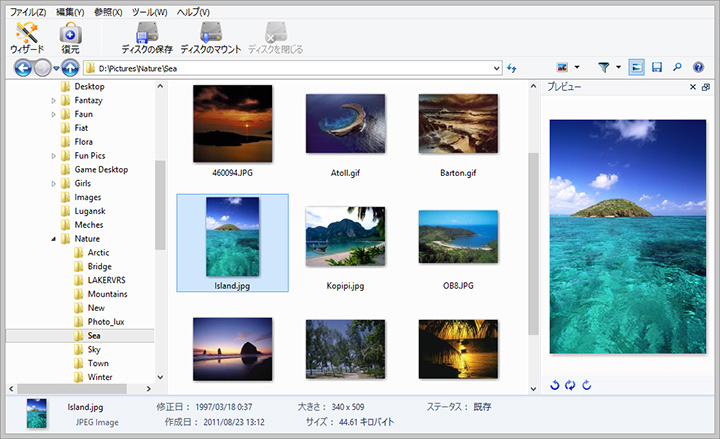Viewport: 720px width, 439px height.
Task: Click the filter funnel icon
Action: tap(604, 68)
